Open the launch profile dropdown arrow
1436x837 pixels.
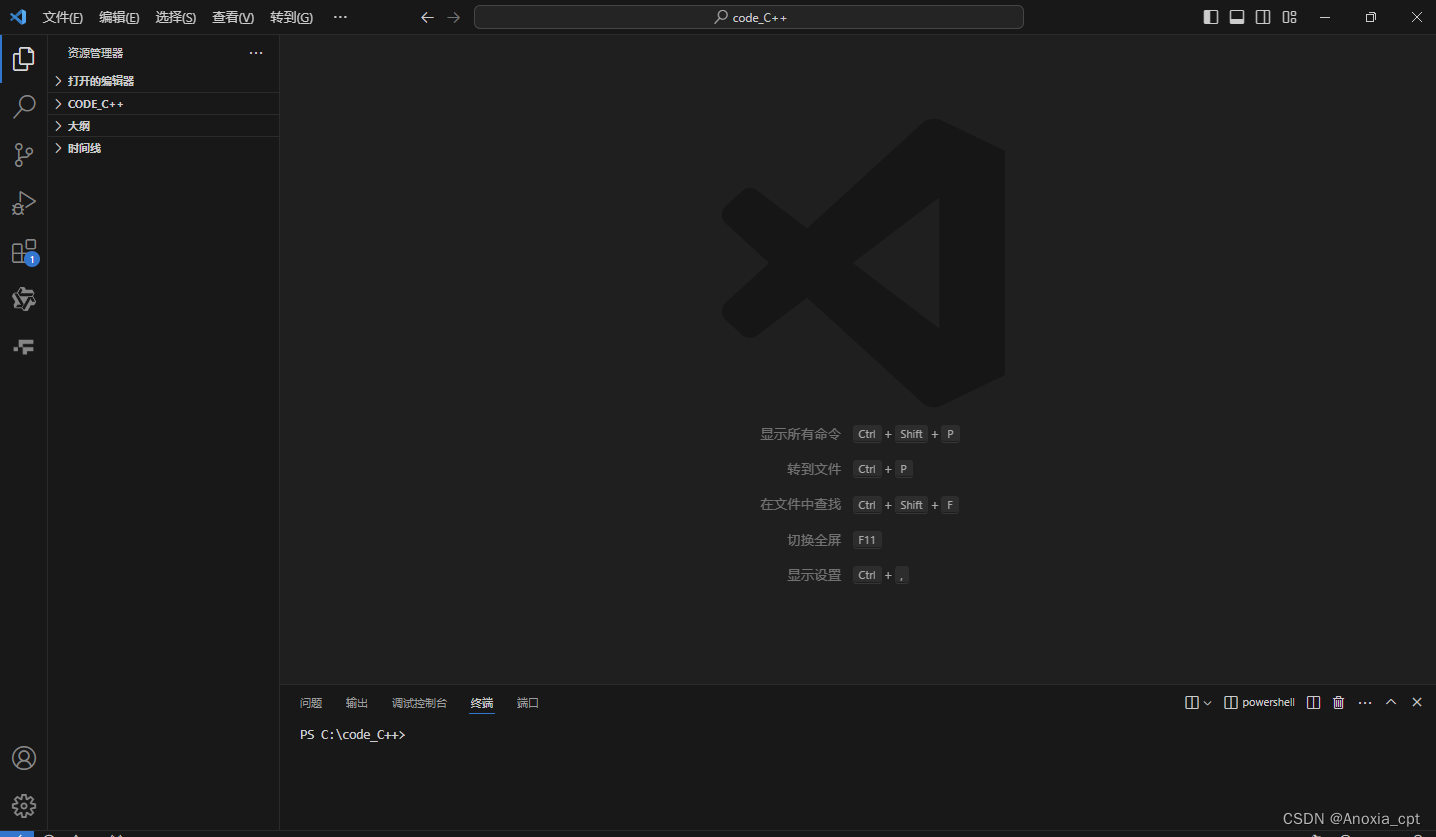(x=1205, y=702)
